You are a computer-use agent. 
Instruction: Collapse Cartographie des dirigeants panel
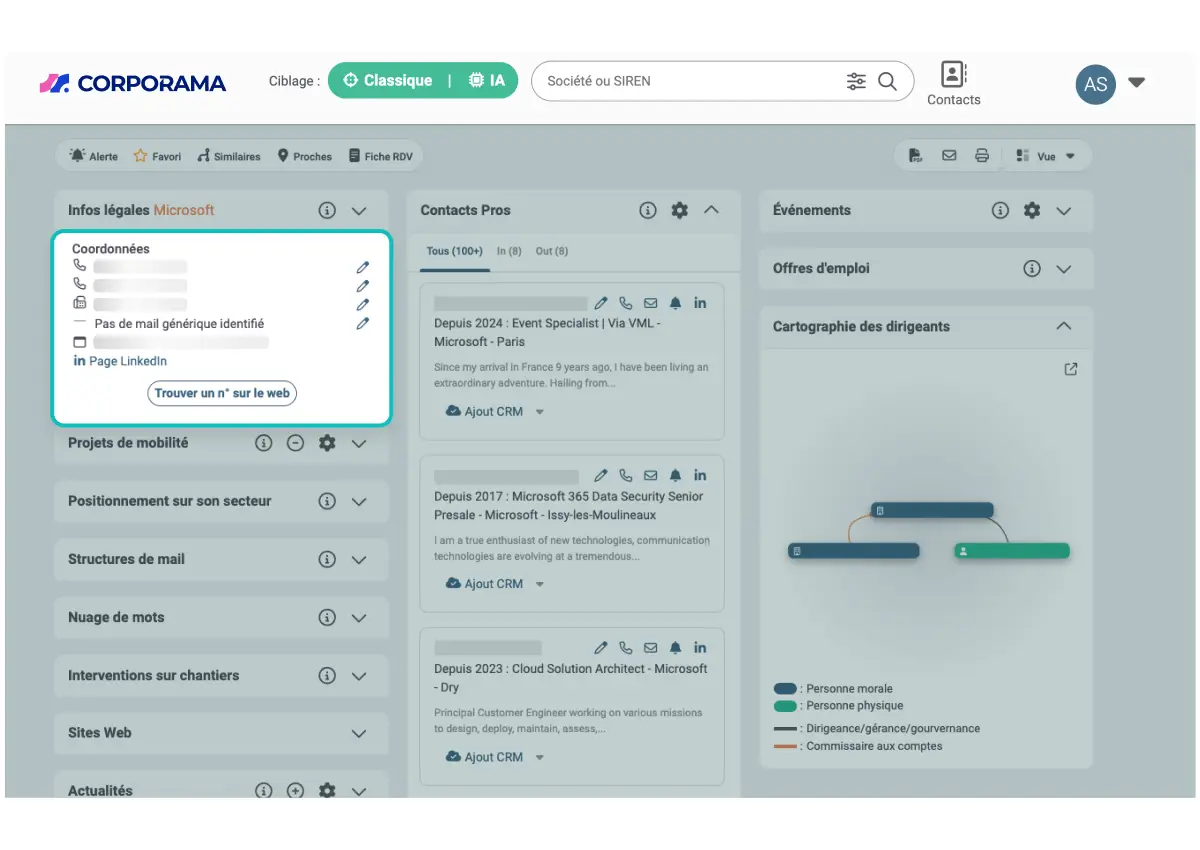coord(1064,326)
